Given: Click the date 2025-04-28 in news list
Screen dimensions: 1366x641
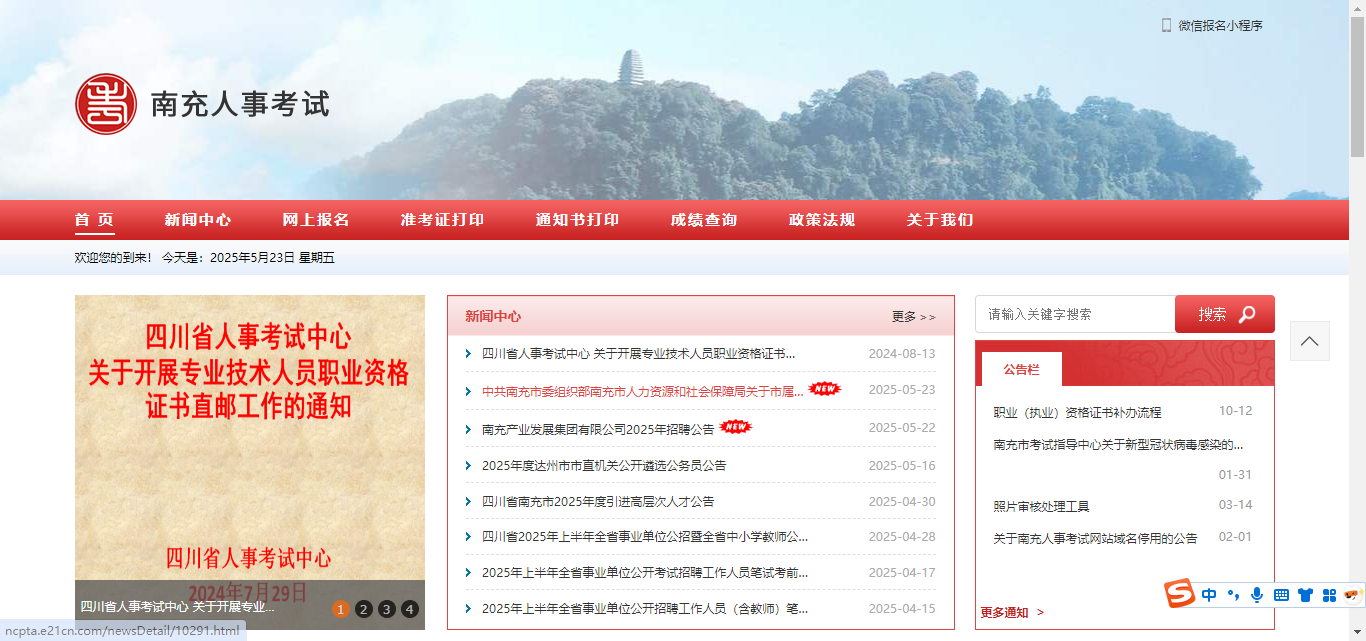Looking at the screenshot, I should click(x=902, y=537).
